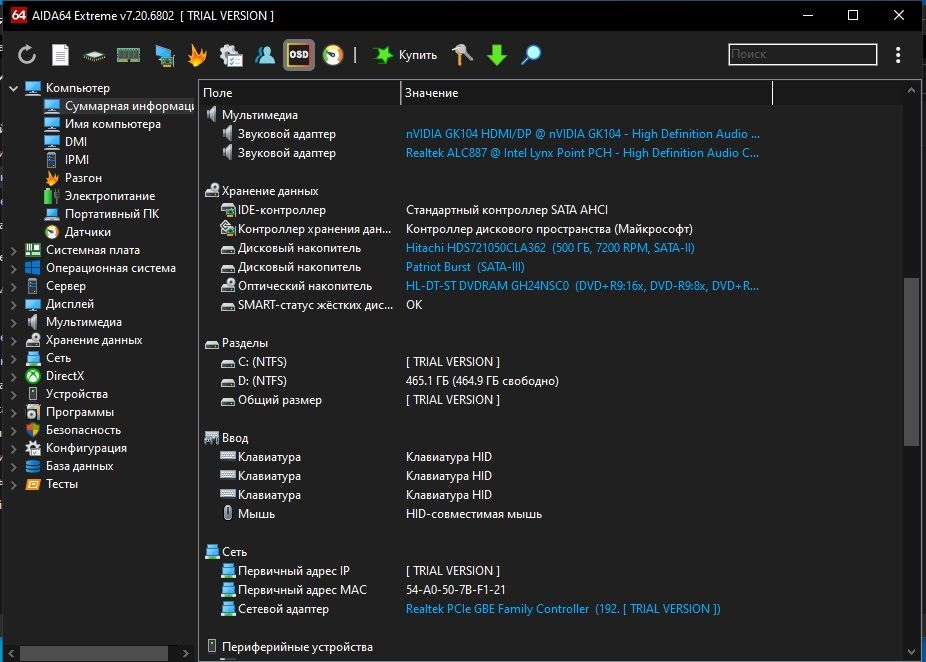Open the motherboard chip toolbar icon

coord(94,56)
